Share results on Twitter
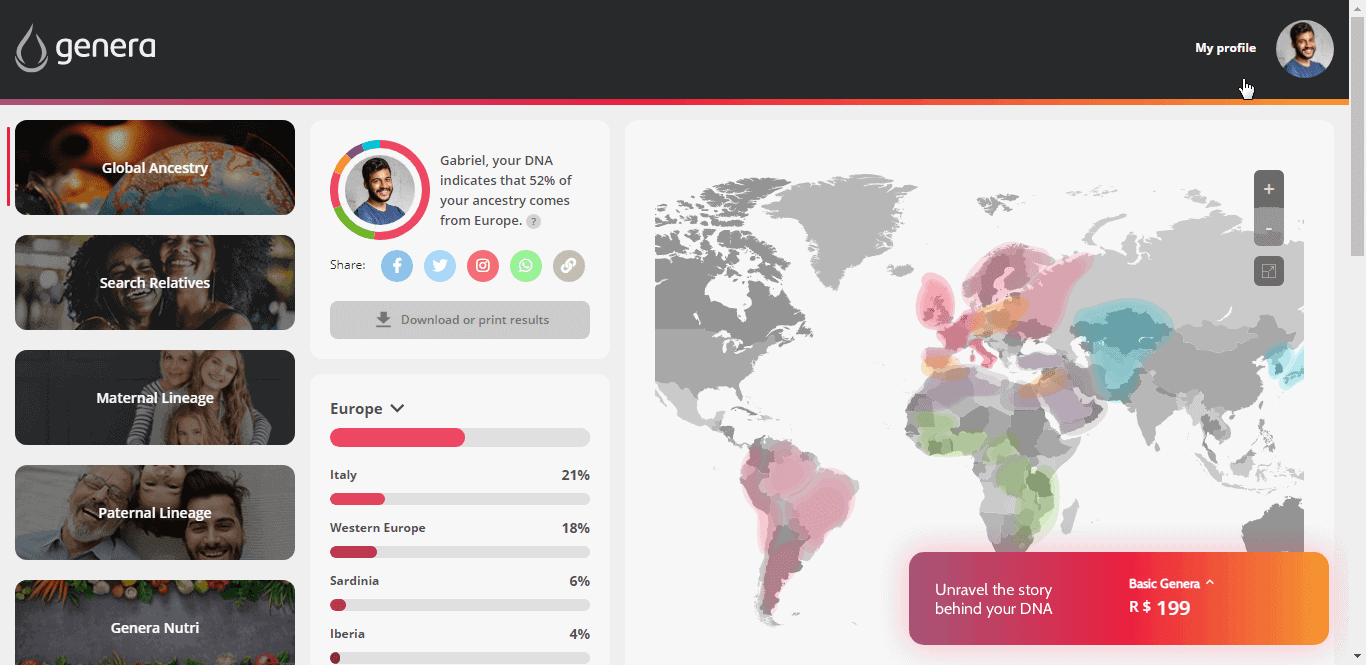 (440, 266)
